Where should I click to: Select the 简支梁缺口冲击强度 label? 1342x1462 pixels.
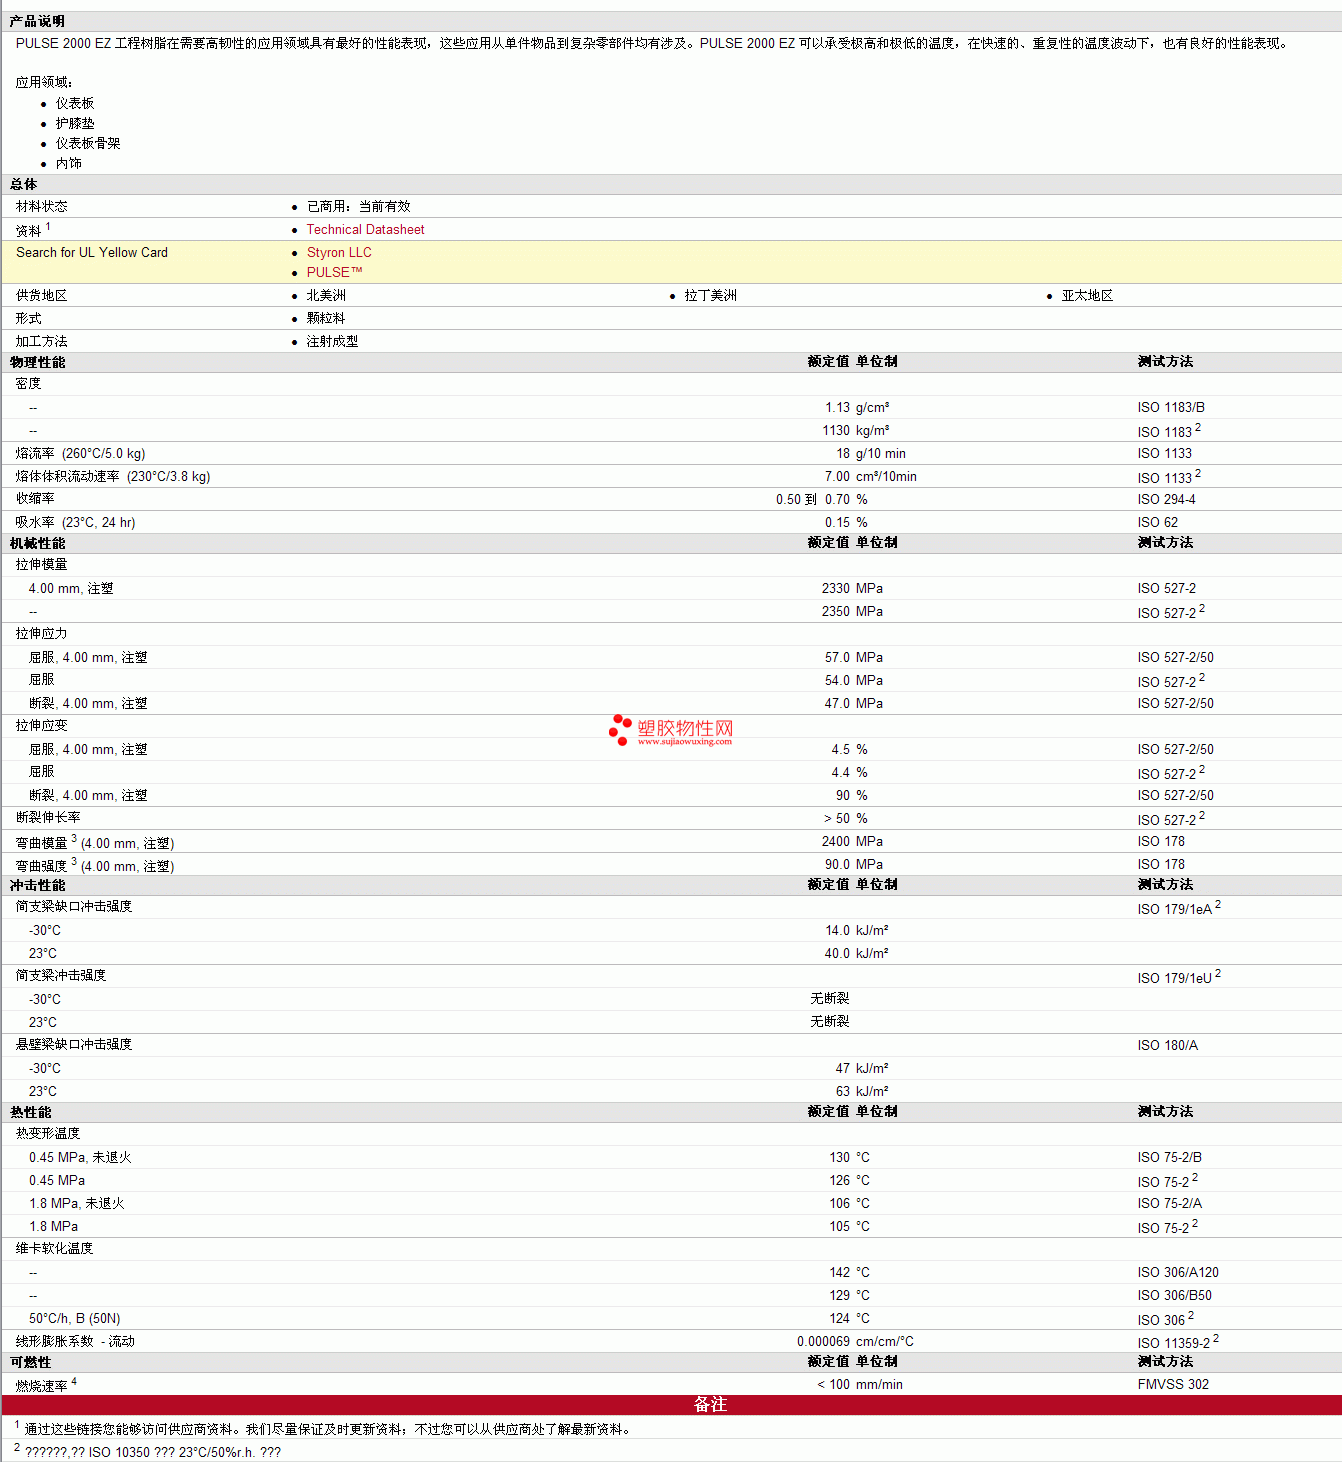click(74, 907)
